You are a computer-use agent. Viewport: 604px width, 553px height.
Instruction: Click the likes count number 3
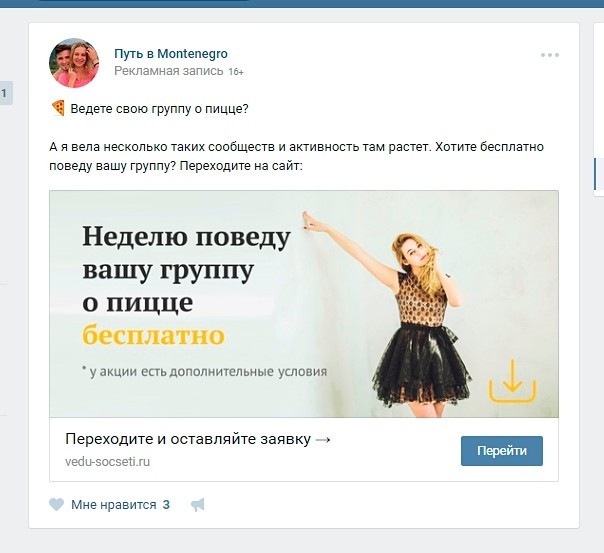[x=166, y=504]
